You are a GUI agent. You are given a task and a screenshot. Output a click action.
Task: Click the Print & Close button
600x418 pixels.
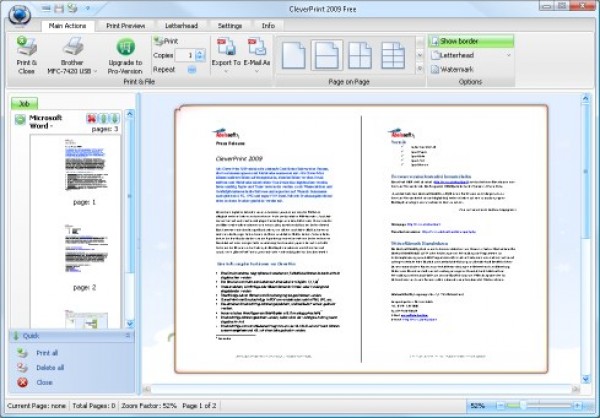tap(26, 55)
